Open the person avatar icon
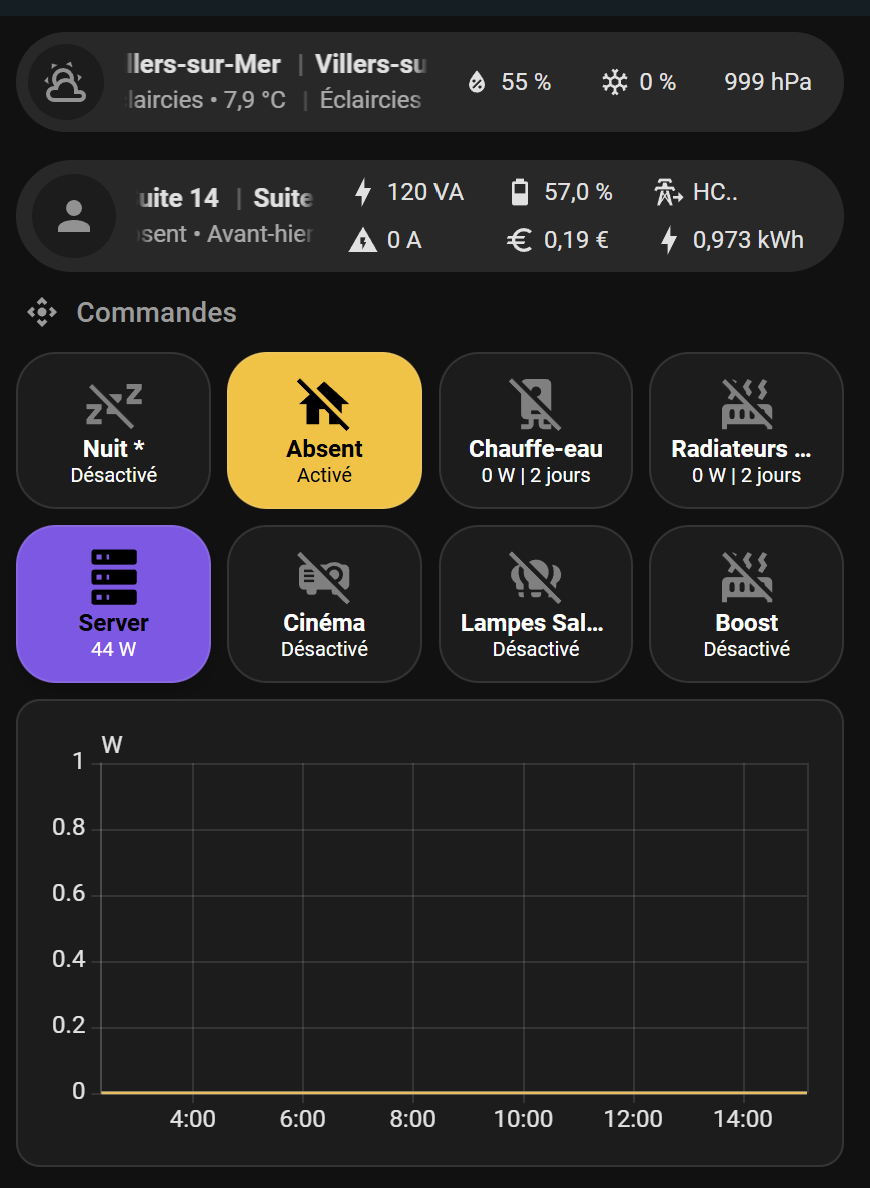The width and height of the screenshot is (870, 1188). 74,216
